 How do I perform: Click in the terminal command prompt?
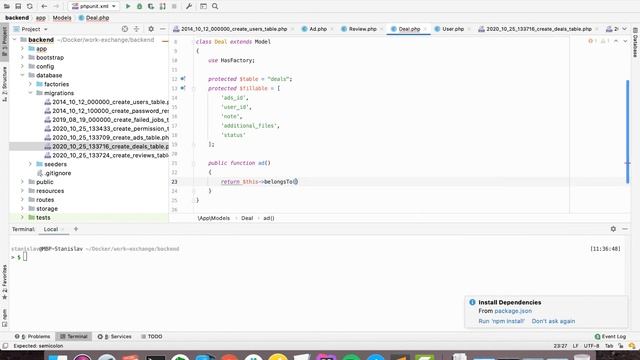click(25, 257)
